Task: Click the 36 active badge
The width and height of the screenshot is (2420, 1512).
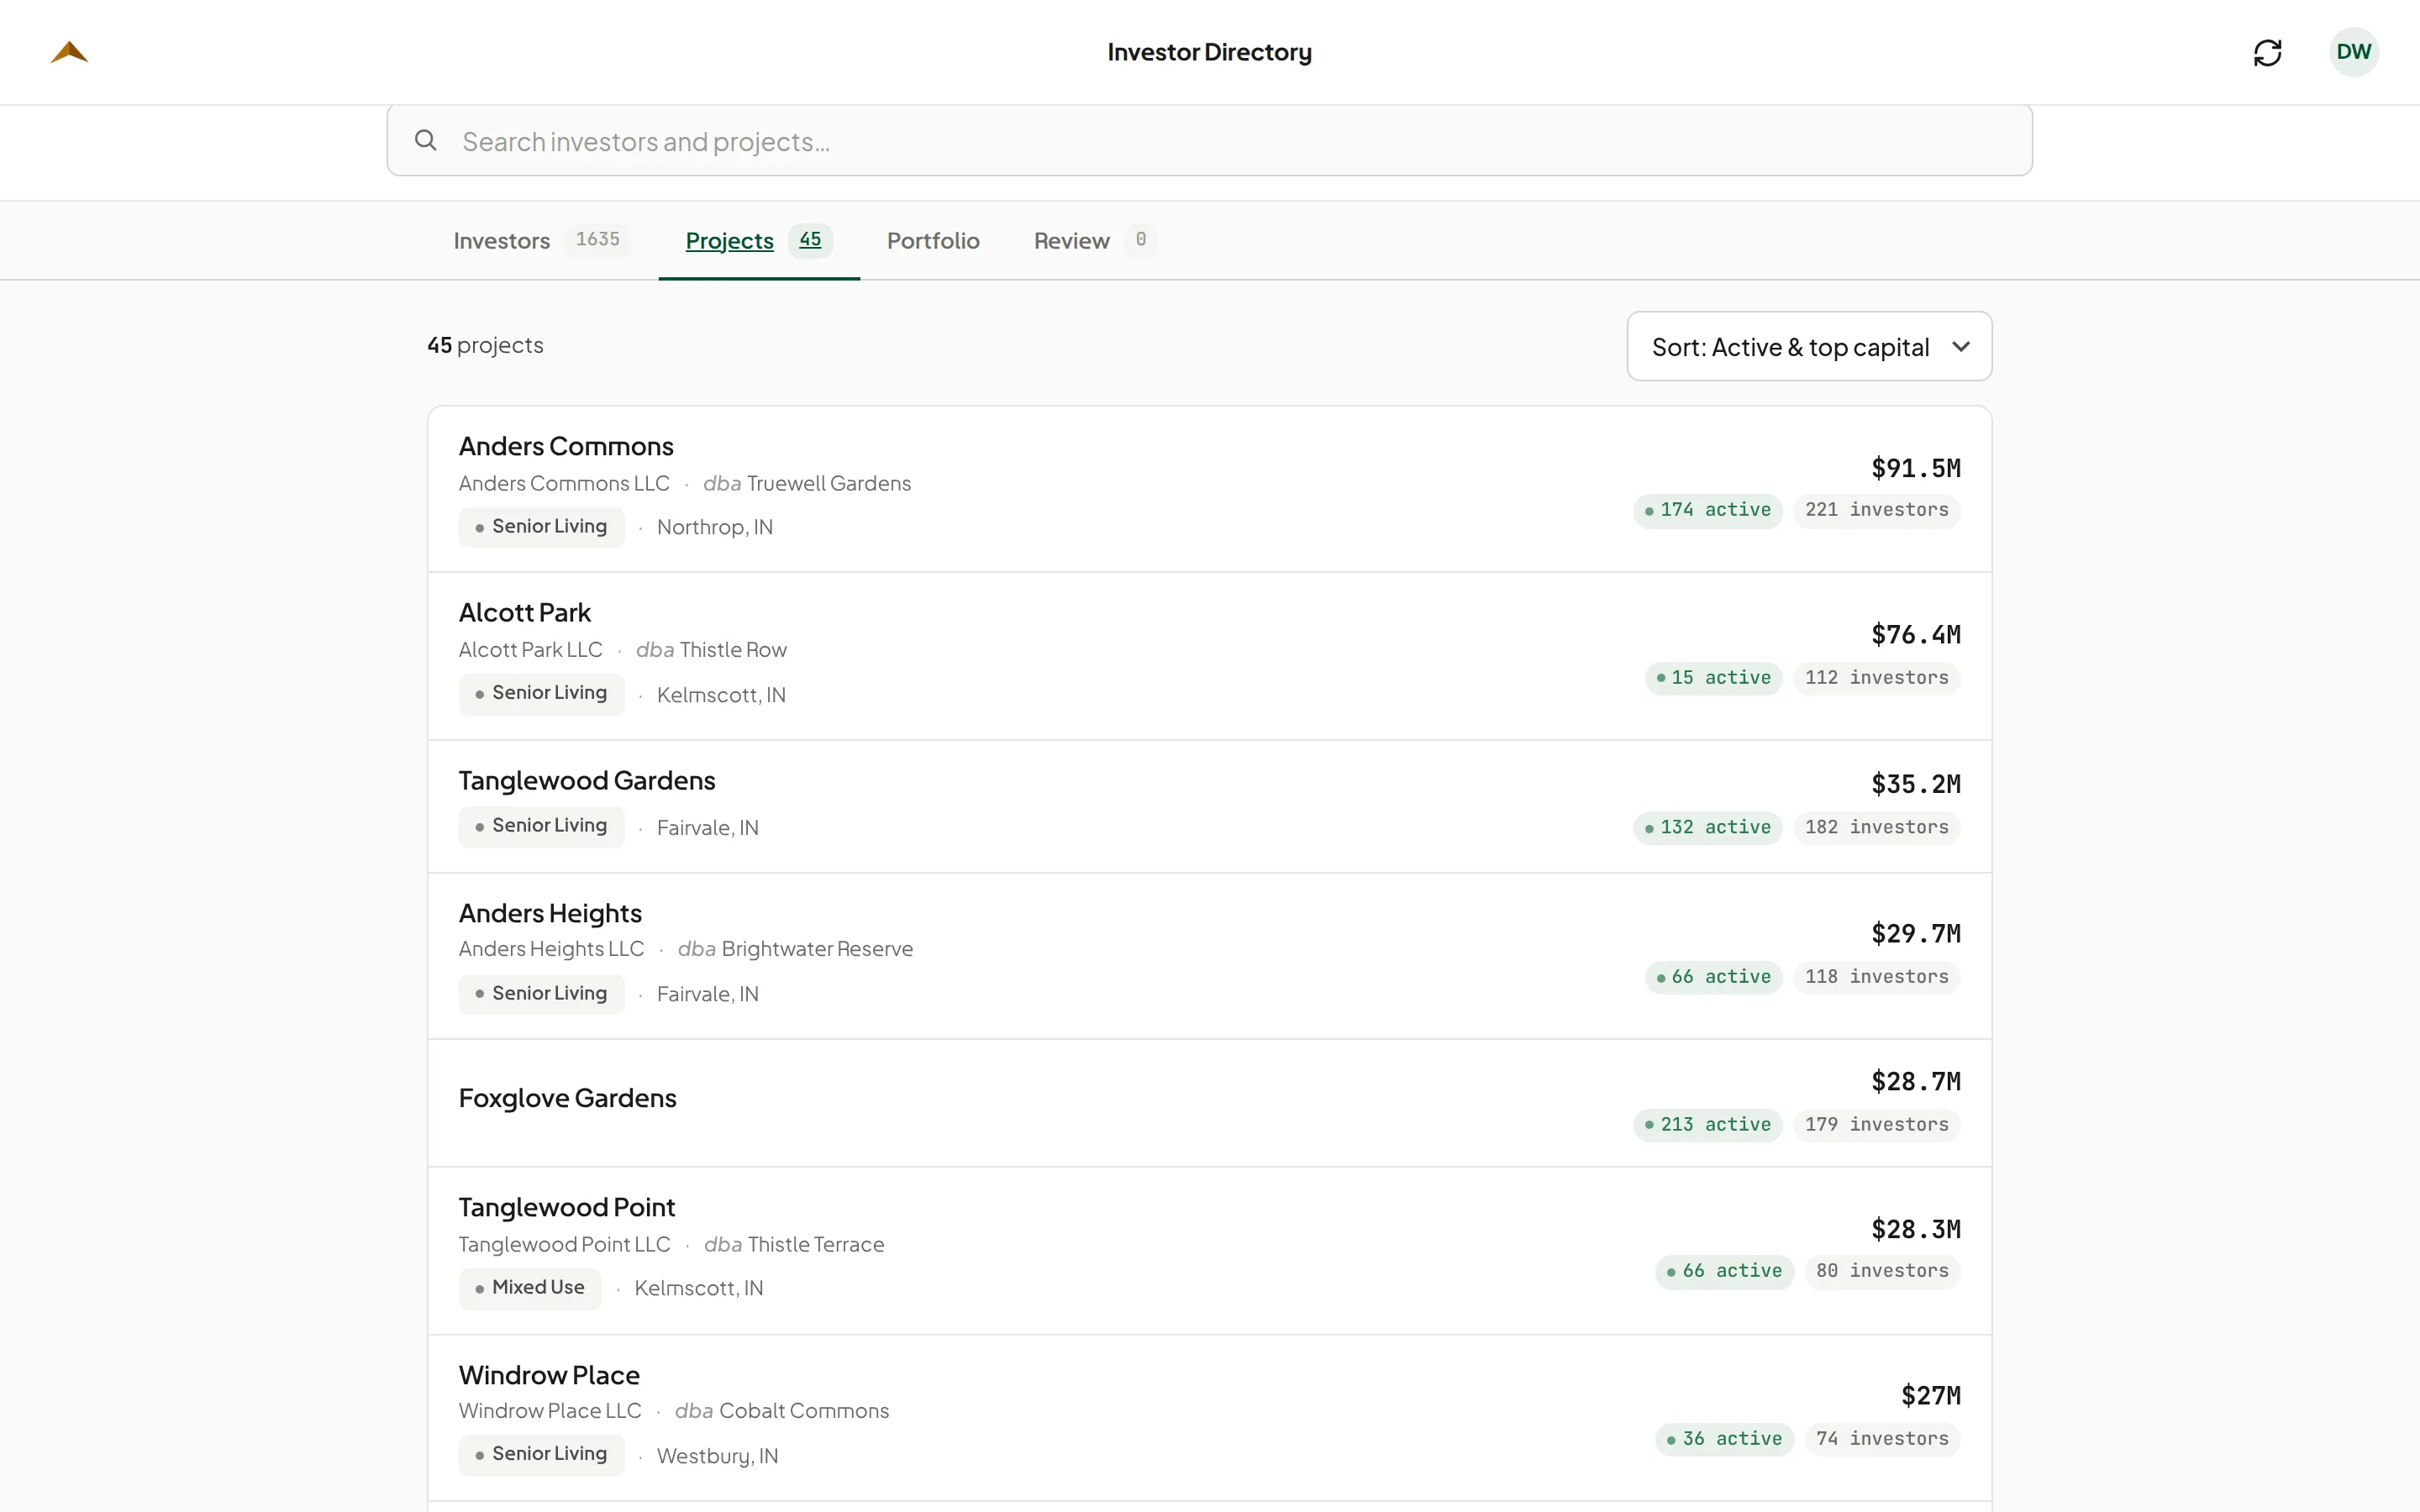Action: click(x=1724, y=1439)
